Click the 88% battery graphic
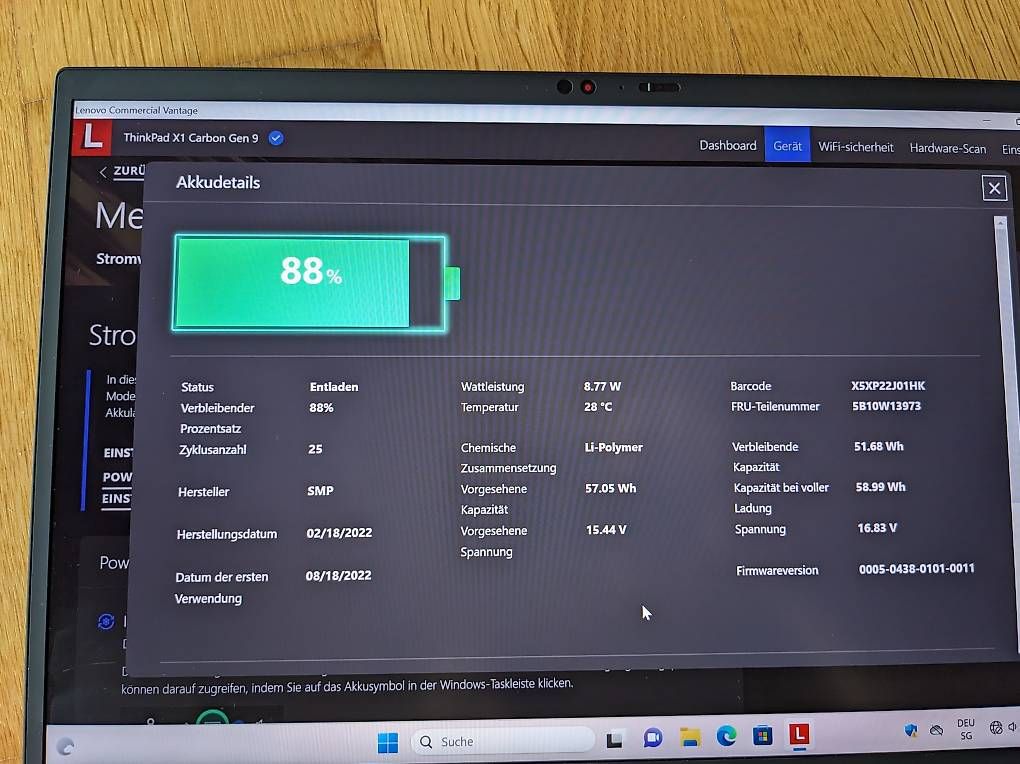Screen dimensions: 1020x764 click(x=315, y=283)
